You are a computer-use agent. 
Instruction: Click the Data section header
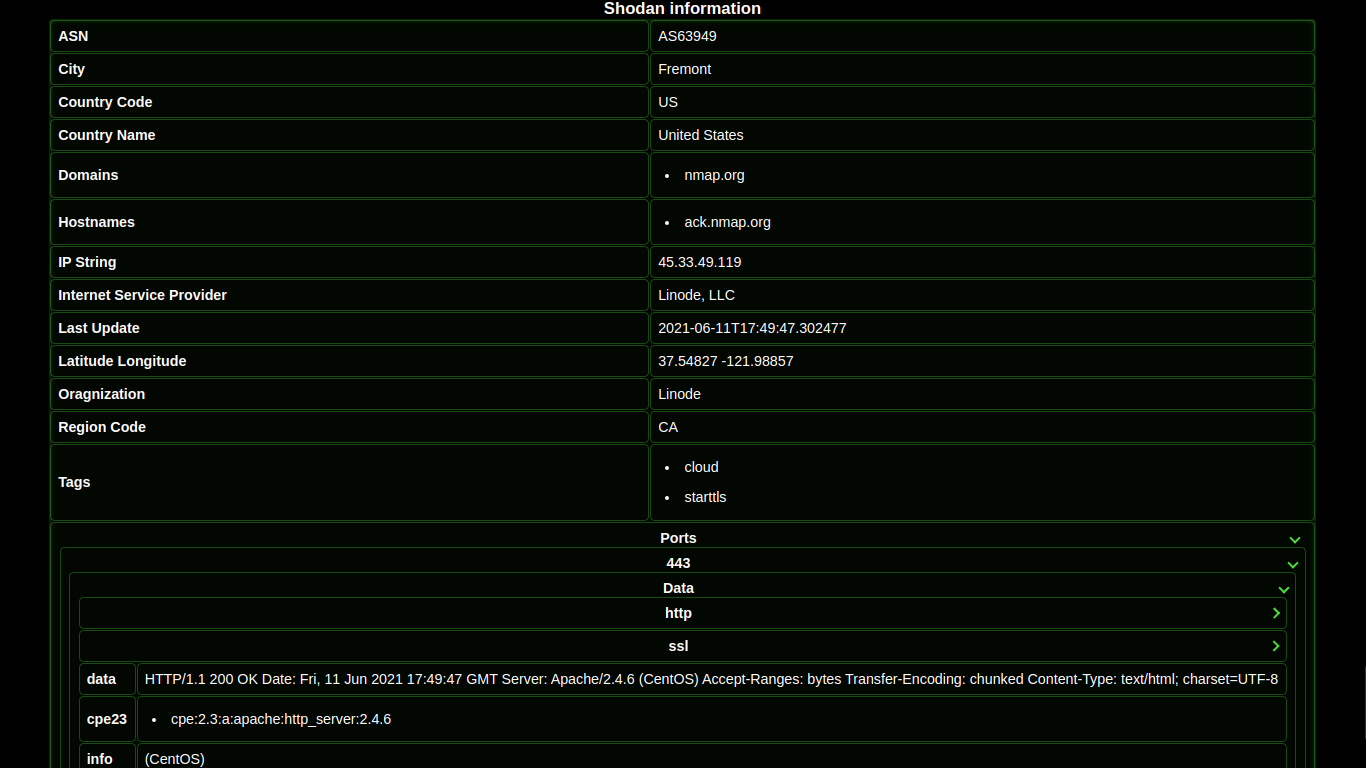coord(678,588)
